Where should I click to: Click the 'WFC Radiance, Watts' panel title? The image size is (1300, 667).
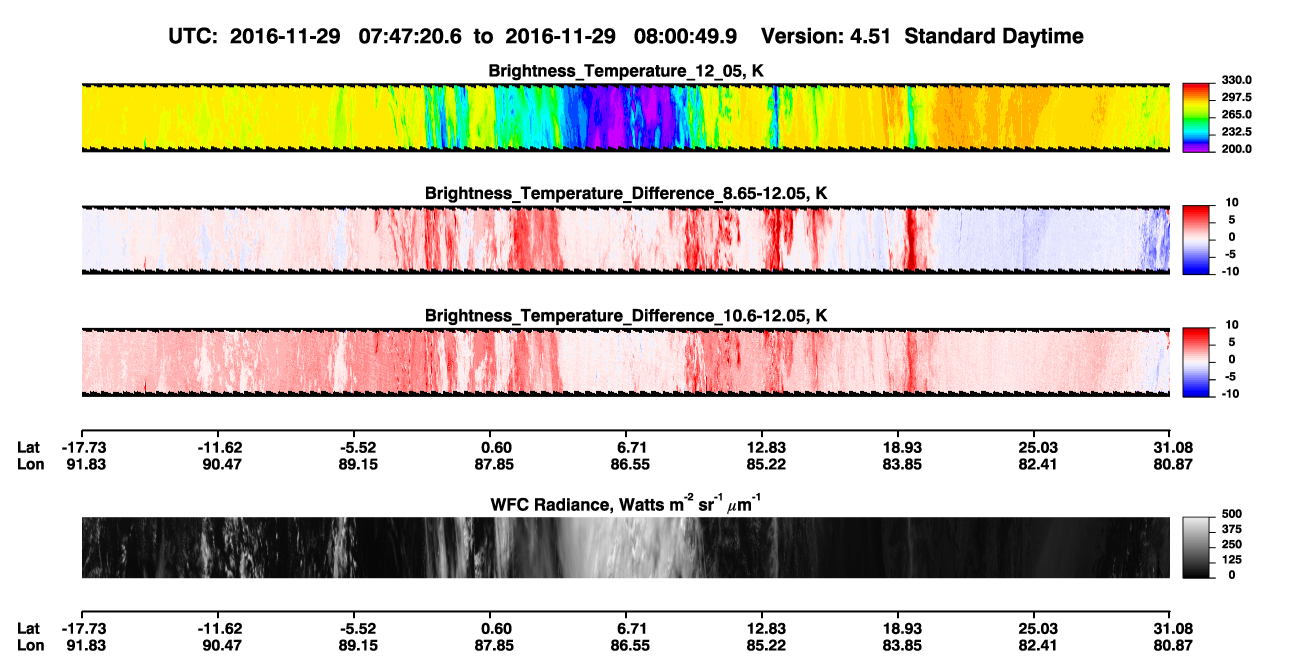pyautogui.click(x=626, y=504)
